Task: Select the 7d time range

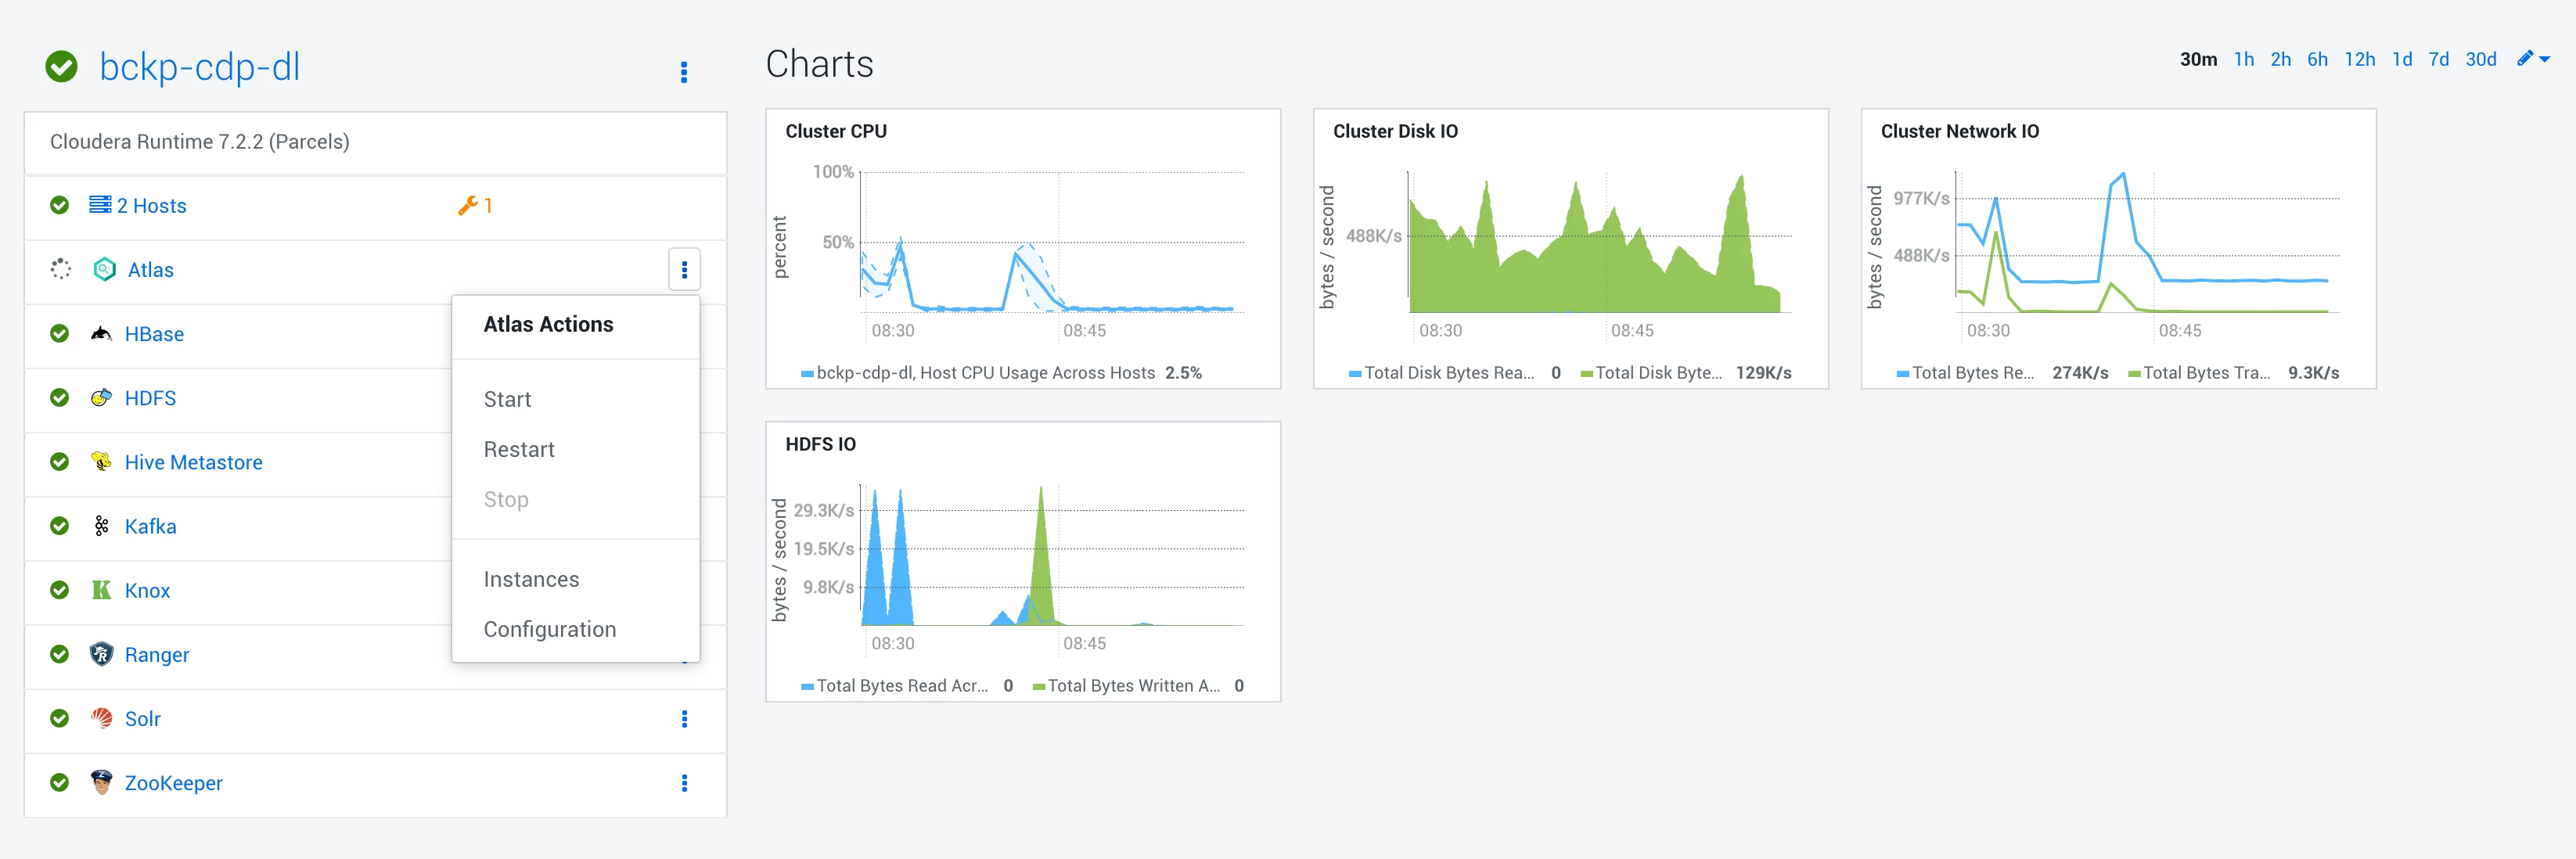Action: pos(2438,59)
